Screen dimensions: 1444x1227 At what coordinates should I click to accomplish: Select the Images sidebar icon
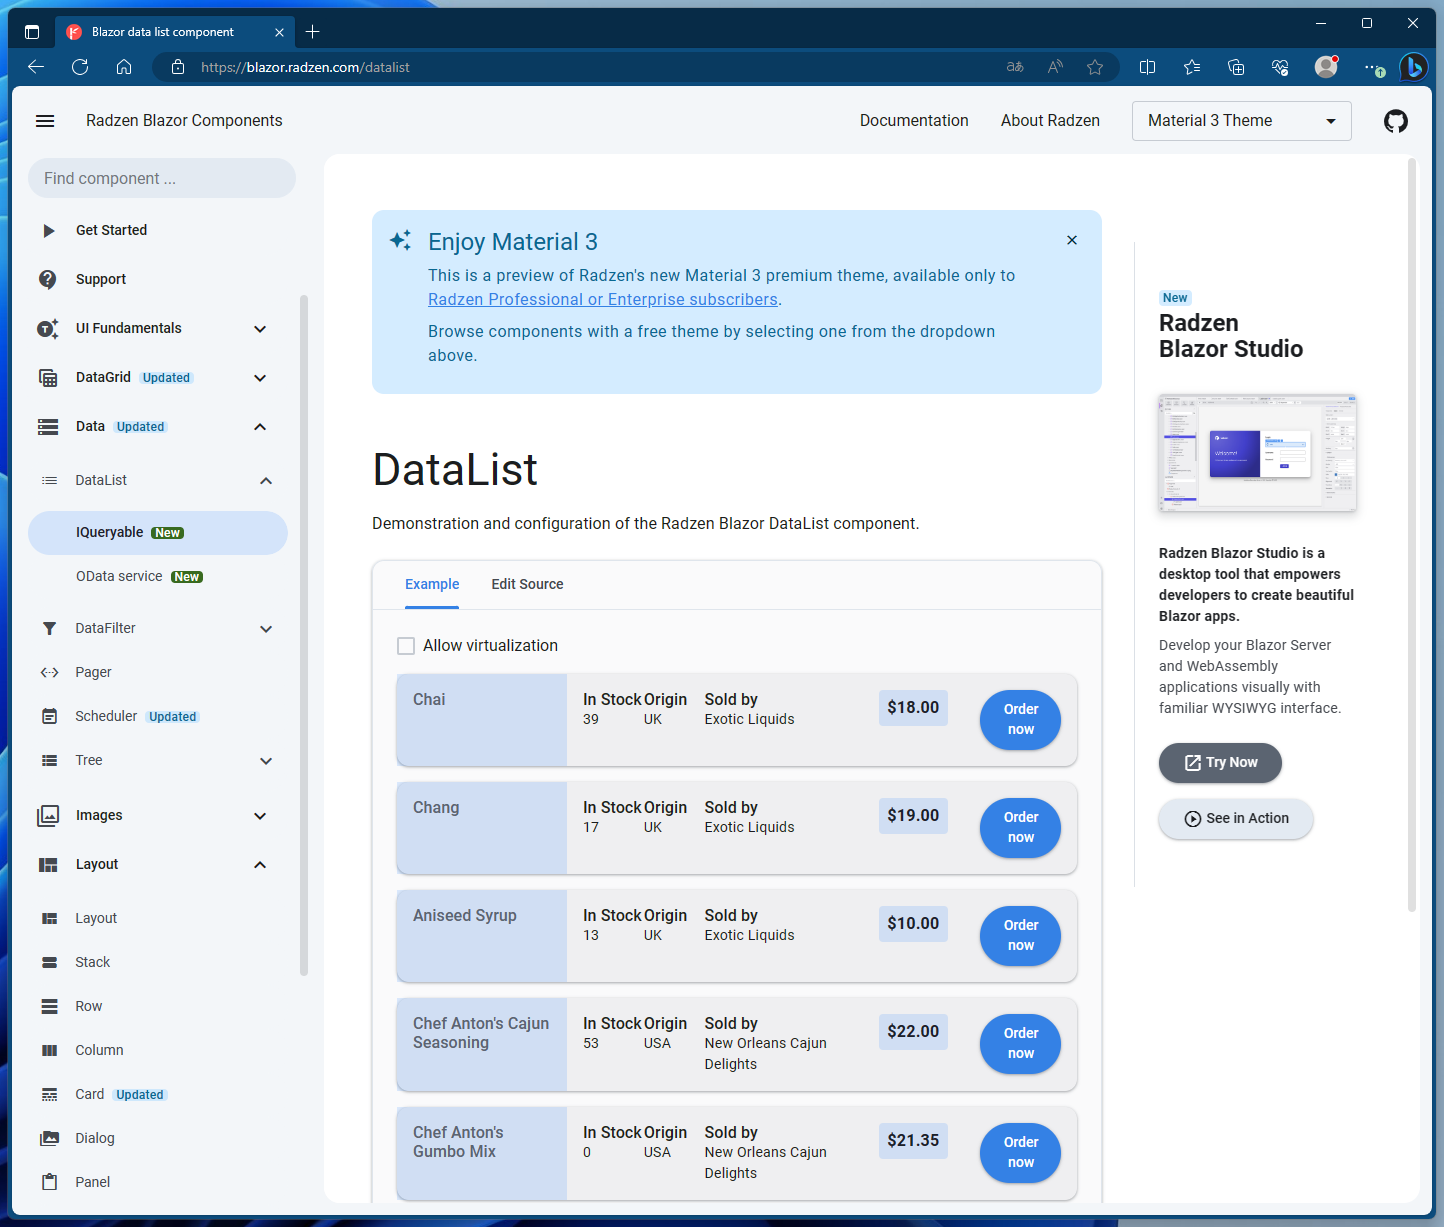(x=48, y=815)
